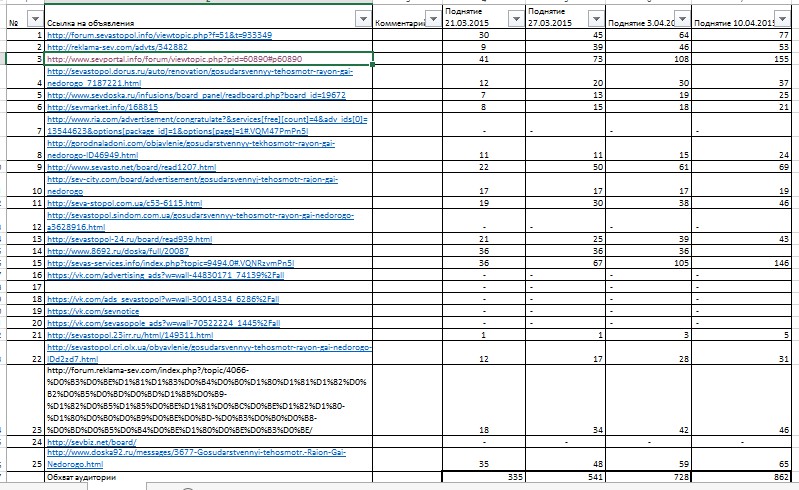Viewport: 799px width, 490px height.
Task: Open sevasto.net board read1207 link
Action: (131, 167)
